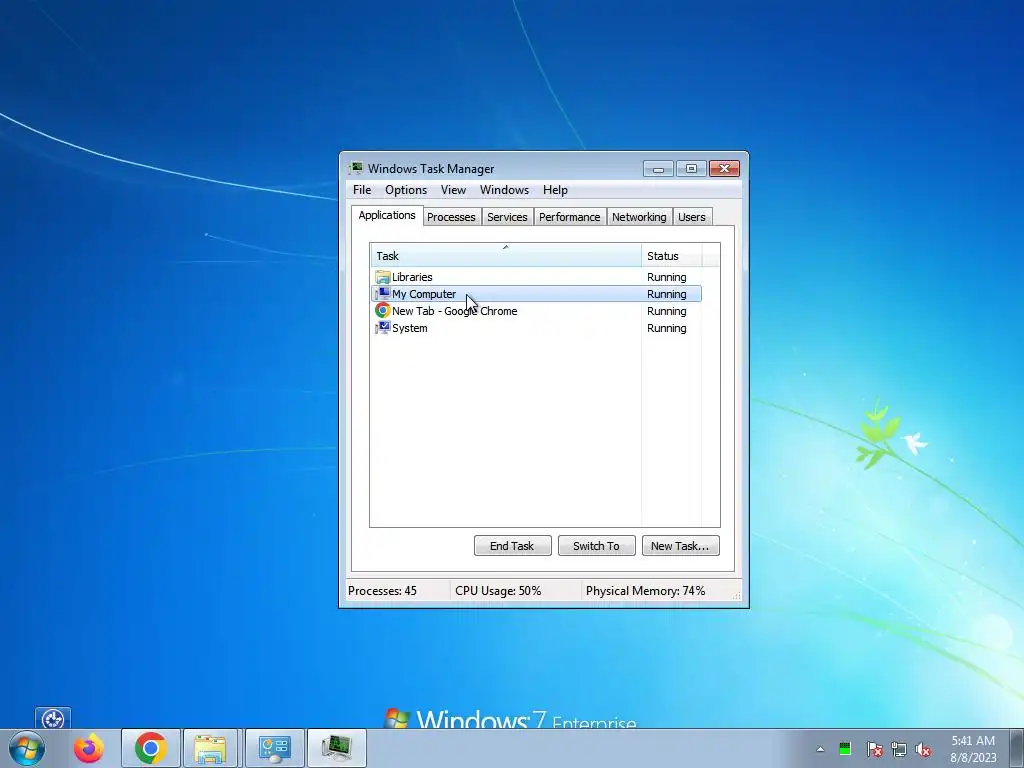
Task: Open the Windows Start button
Action: click(x=27, y=748)
